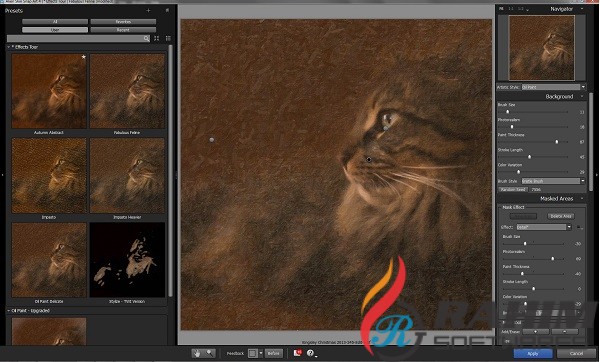Show Favorites presets filter
This screenshot has width=600, height=362.
(x=123, y=22)
